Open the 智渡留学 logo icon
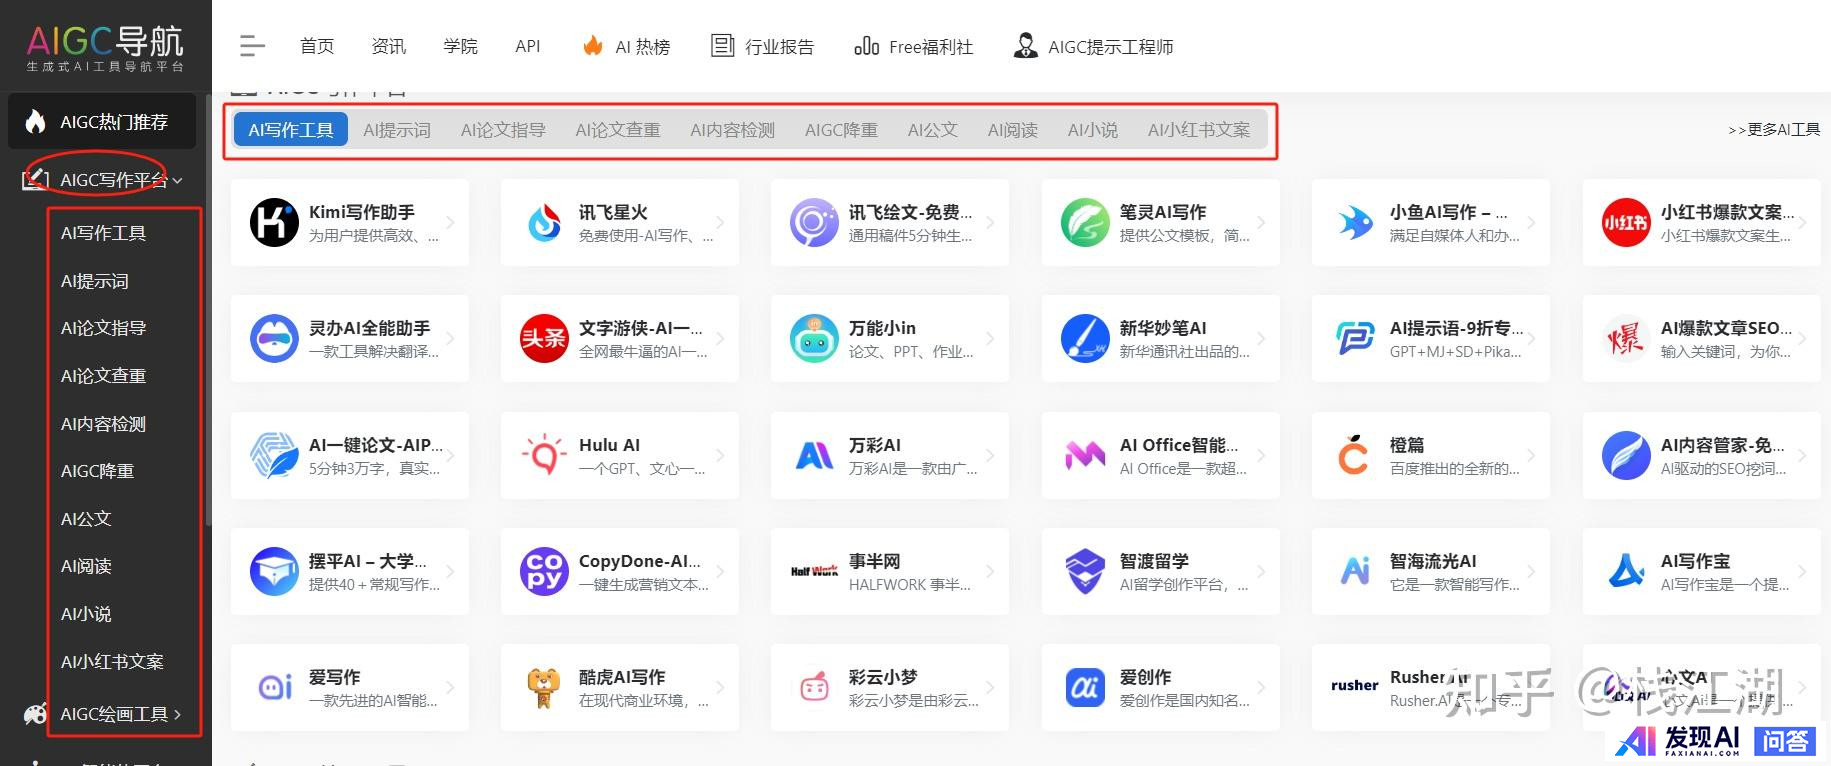The height and width of the screenshot is (766, 1831). [1085, 571]
